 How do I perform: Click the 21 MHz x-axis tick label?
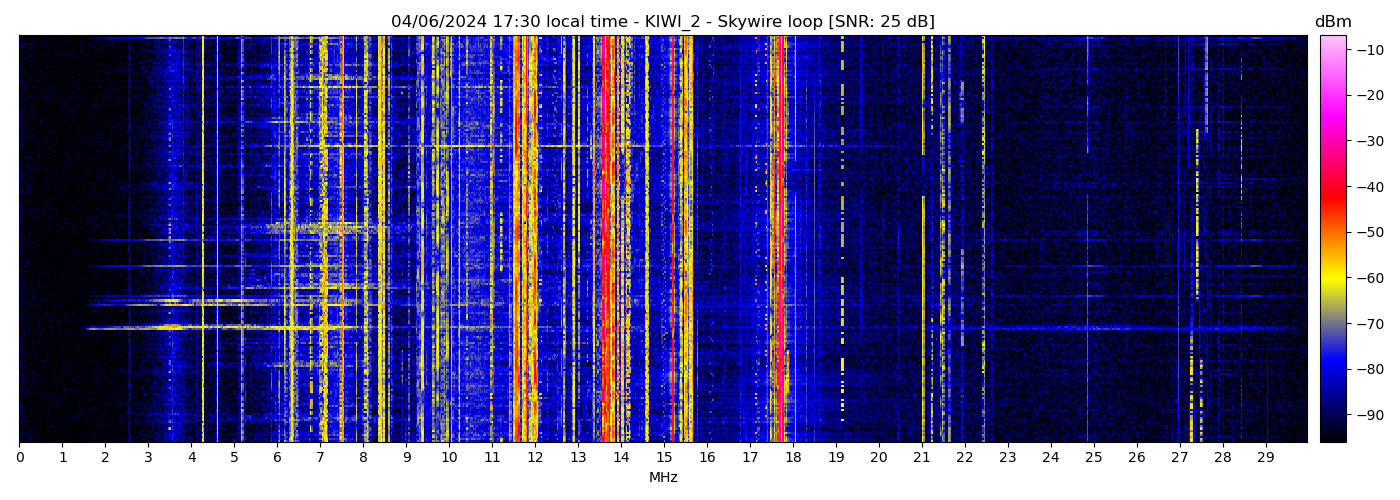(x=921, y=458)
